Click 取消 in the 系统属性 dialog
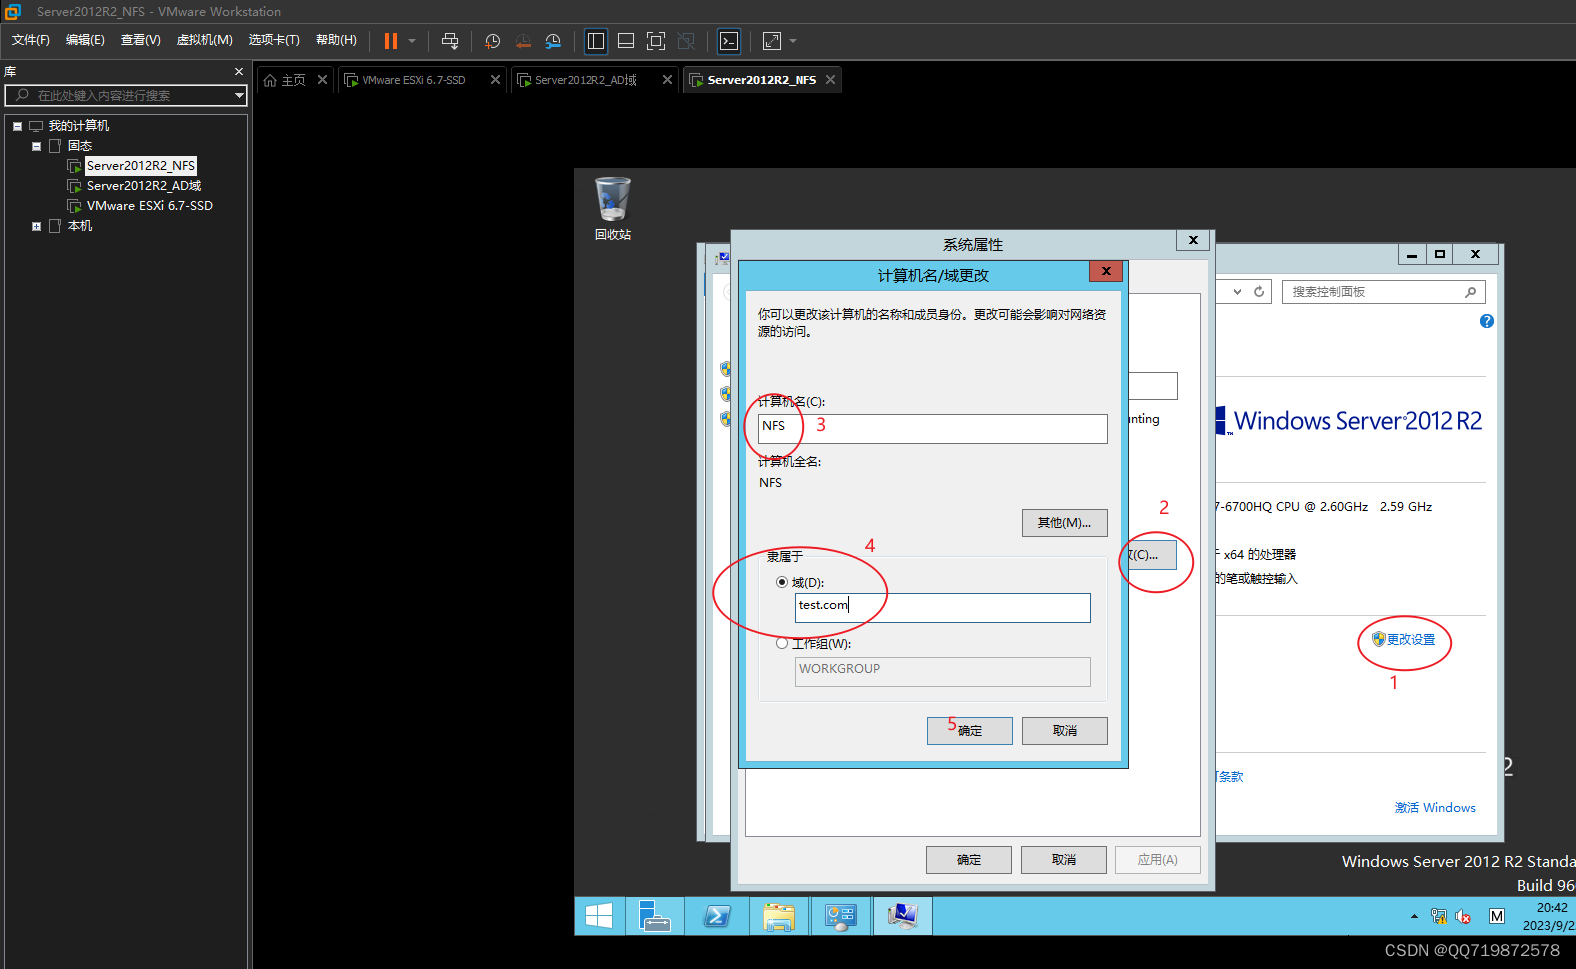 (1063, 860)
